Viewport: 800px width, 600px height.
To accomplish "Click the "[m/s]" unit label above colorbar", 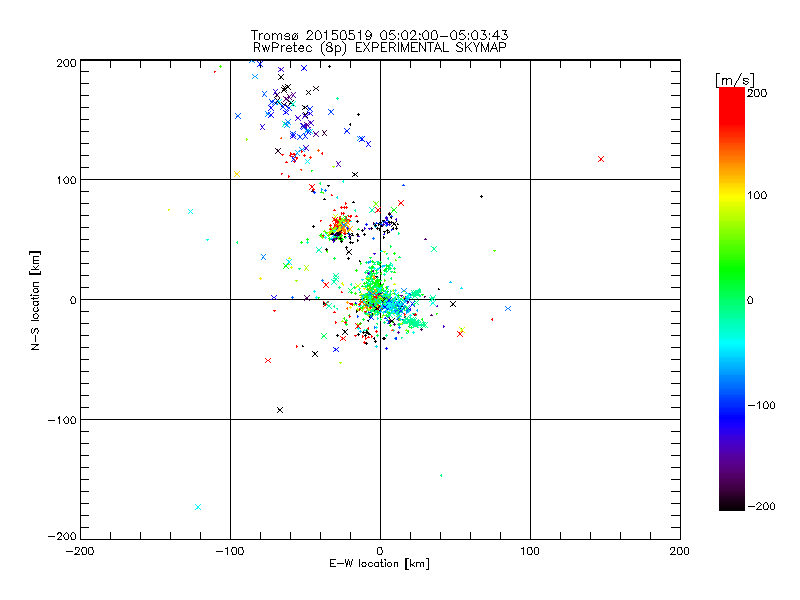I will (x=735, y=80).
